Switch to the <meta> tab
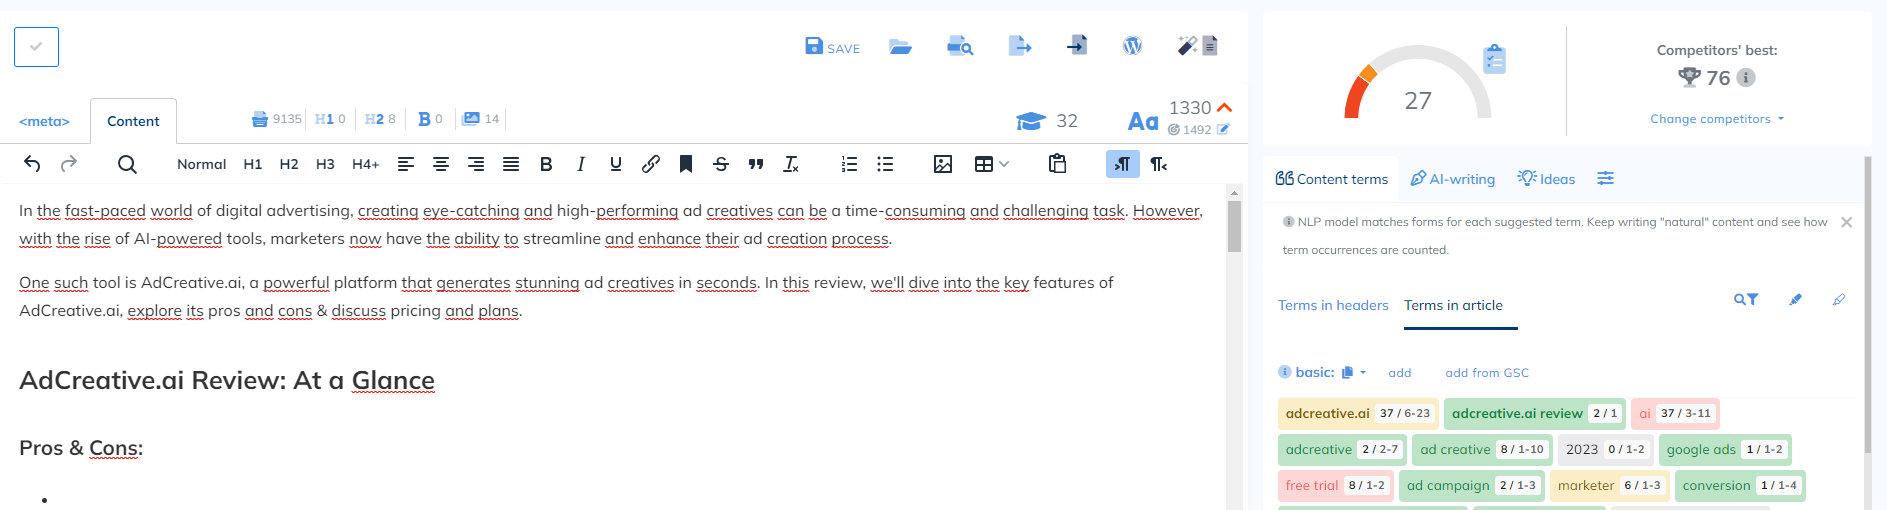The width and height of the screenshot is (1887, 510). [44, 121]
